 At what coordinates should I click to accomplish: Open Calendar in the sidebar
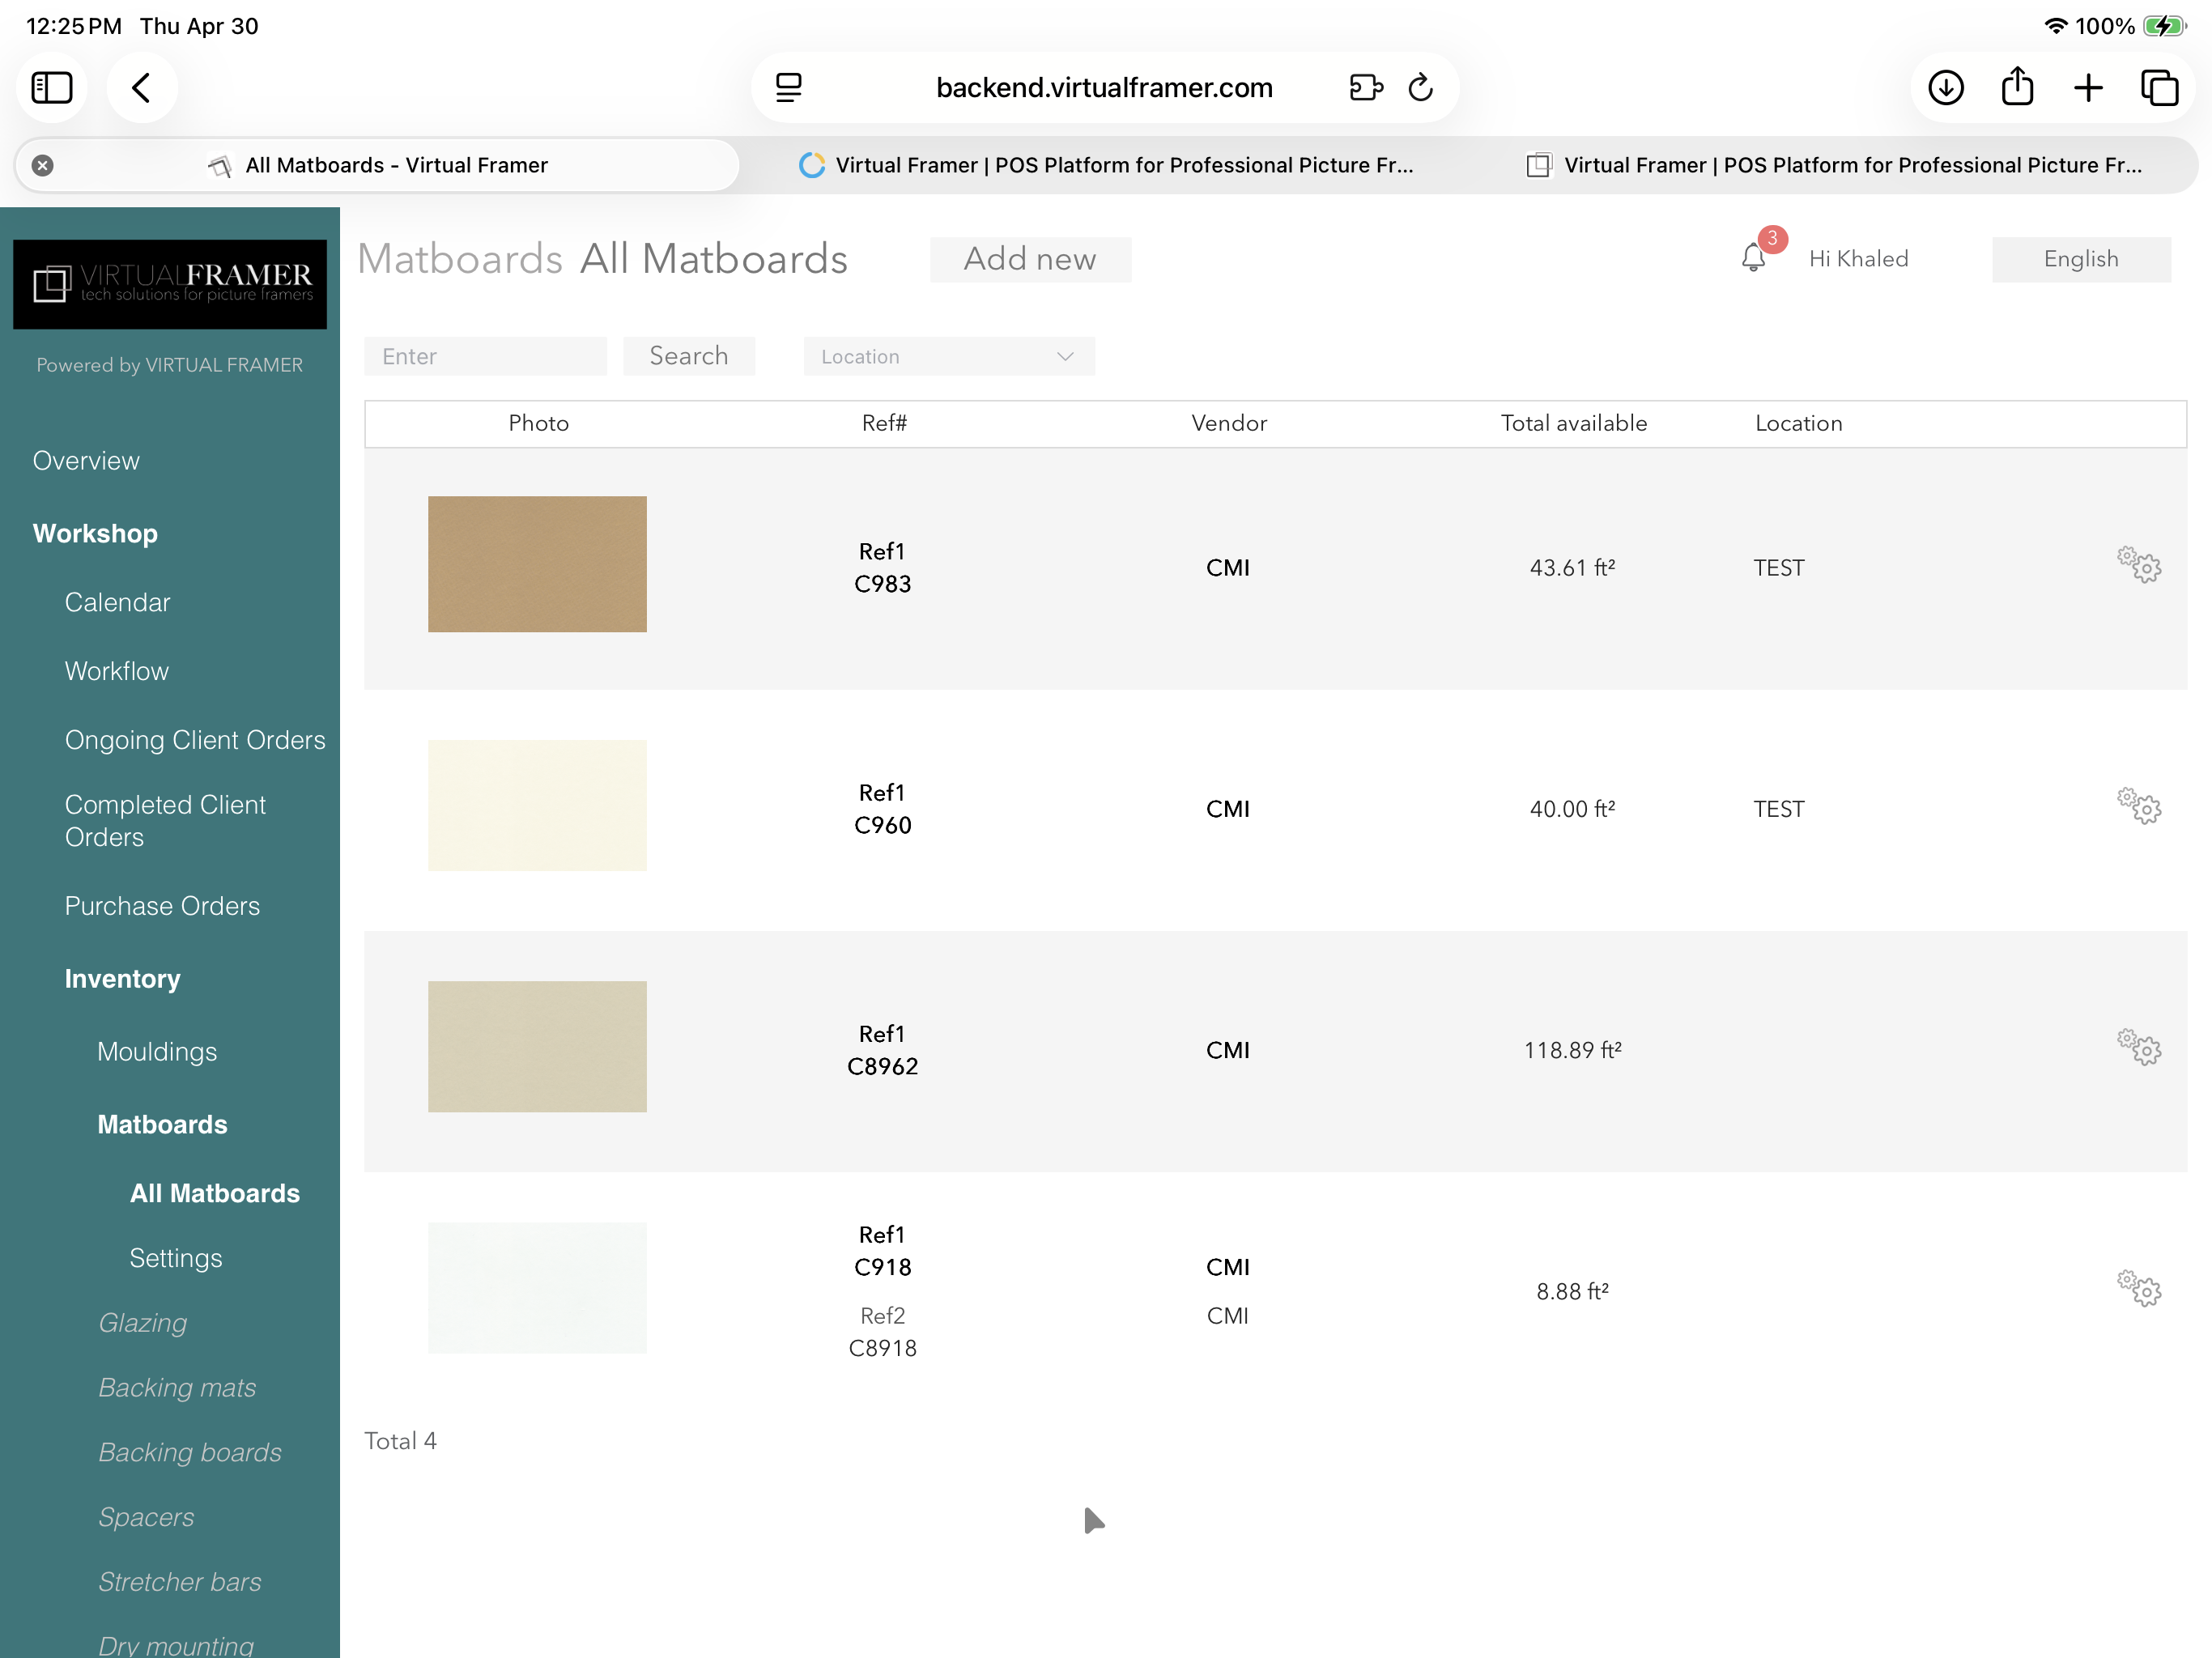(117, 603)
